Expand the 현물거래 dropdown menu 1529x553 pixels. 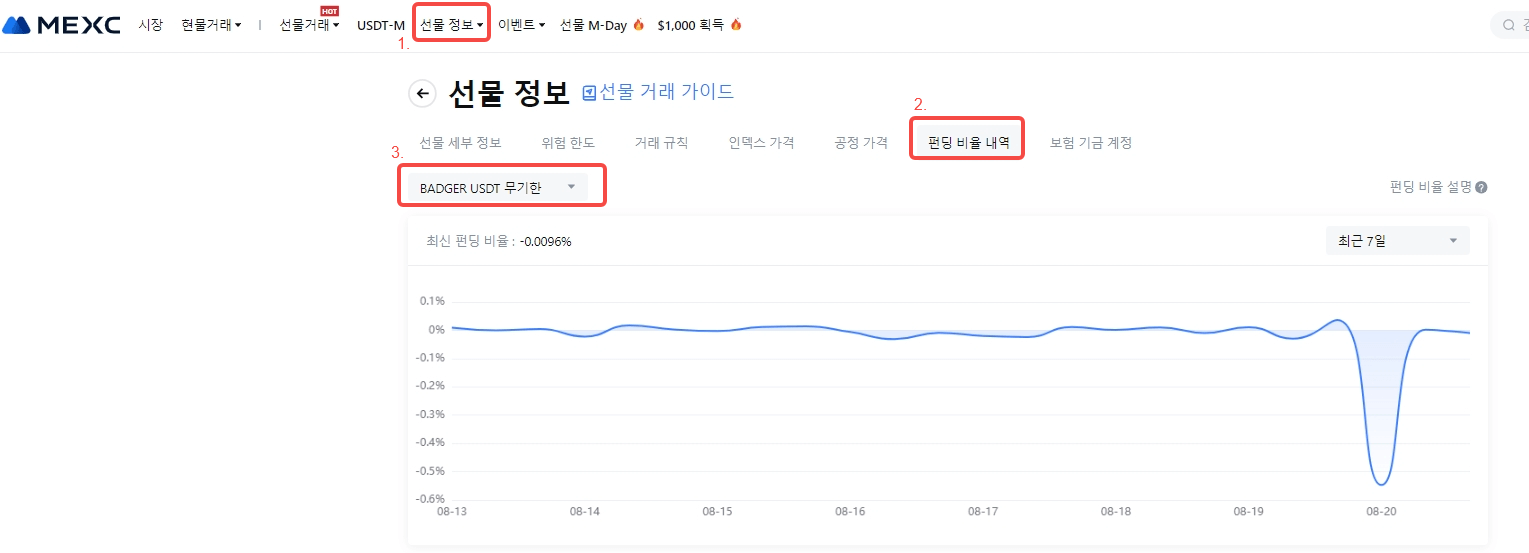pyautogui.click(x=211, y=25)
